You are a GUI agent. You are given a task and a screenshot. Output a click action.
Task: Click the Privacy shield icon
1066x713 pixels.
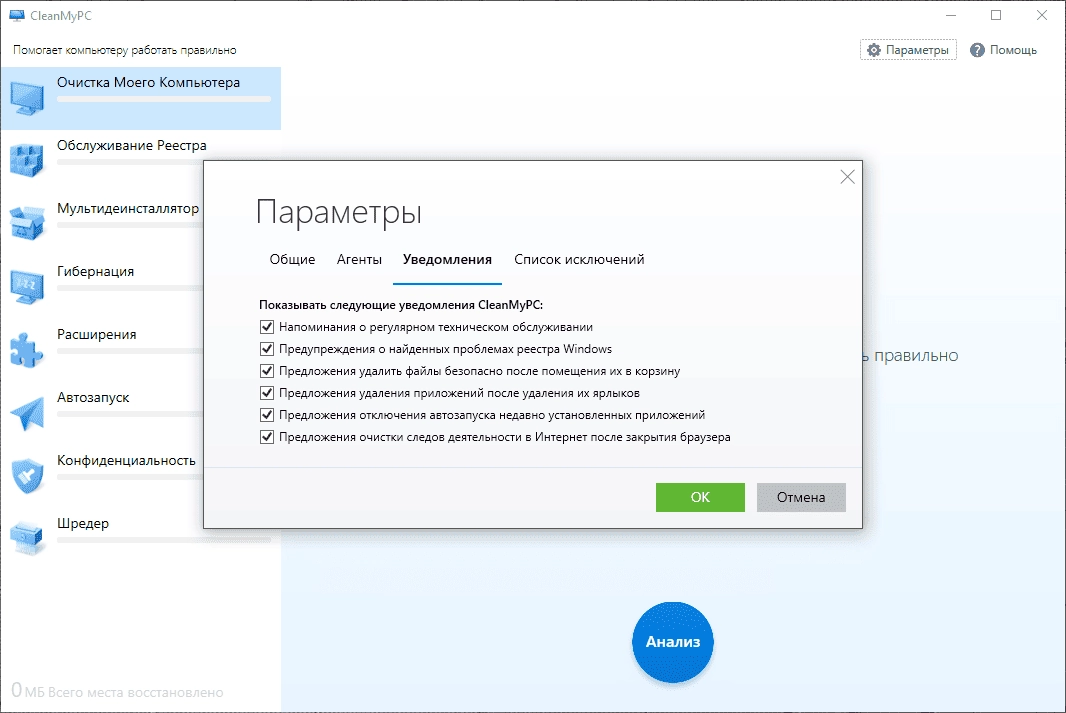pyautogui.click(x=27, y=476)
